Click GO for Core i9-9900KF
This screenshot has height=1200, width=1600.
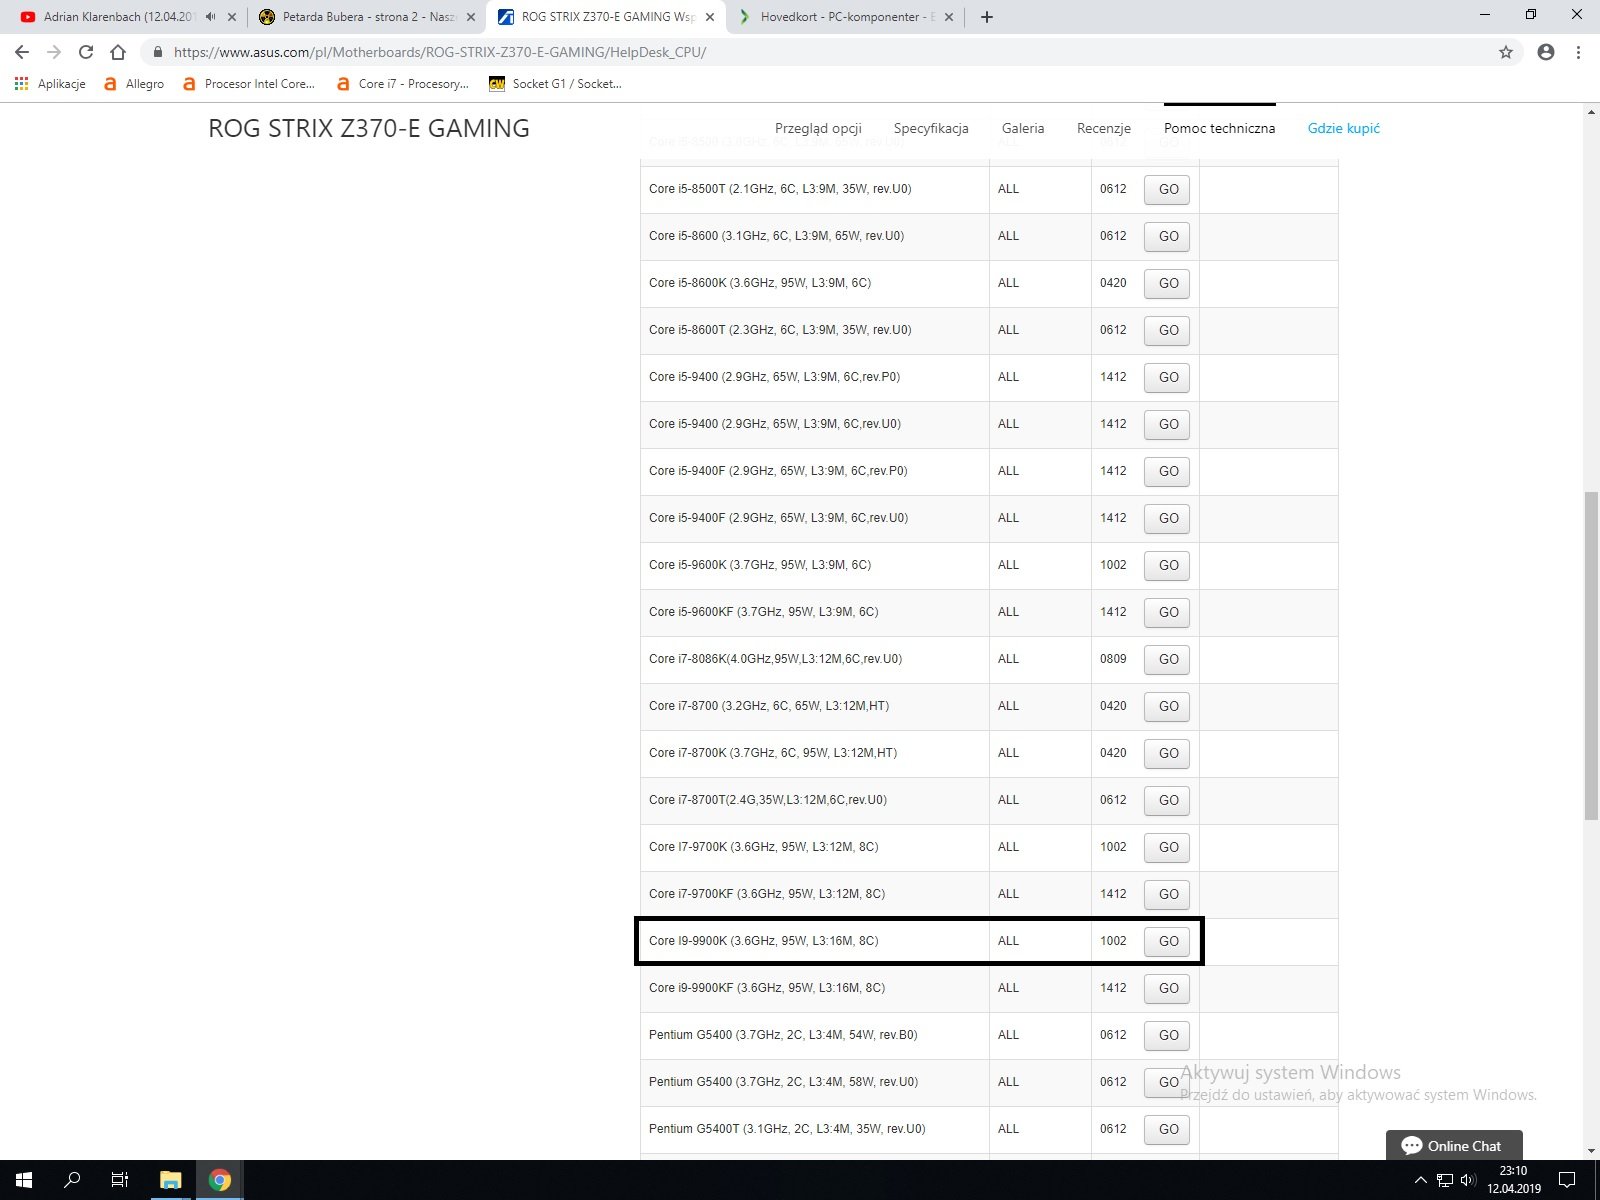(x=1167, y=988)
